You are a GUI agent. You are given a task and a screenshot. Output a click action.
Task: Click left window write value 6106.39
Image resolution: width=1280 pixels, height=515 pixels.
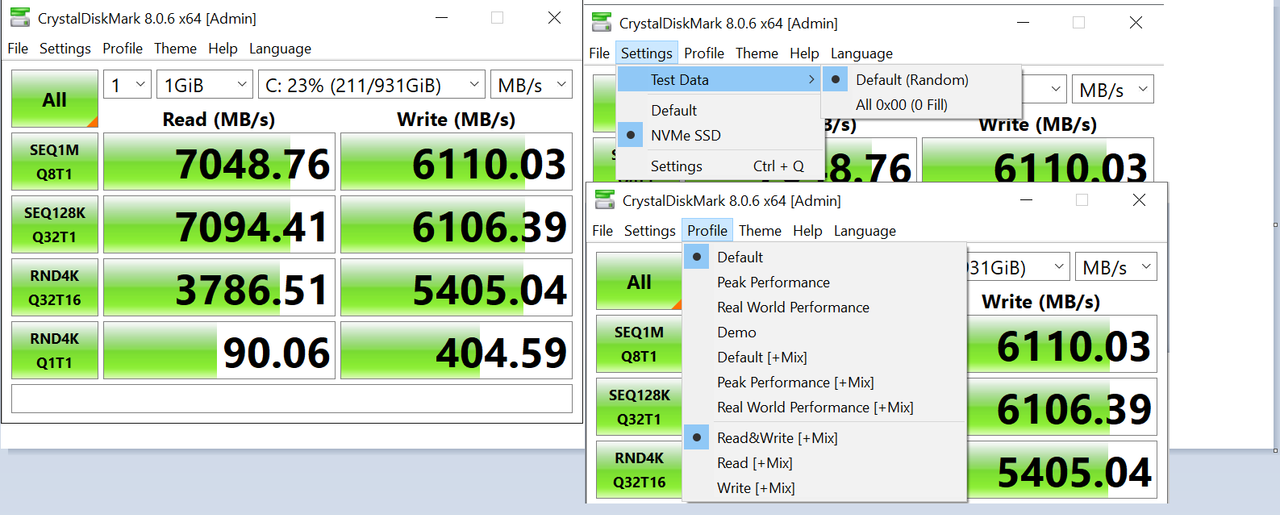[x=457, y=225]
